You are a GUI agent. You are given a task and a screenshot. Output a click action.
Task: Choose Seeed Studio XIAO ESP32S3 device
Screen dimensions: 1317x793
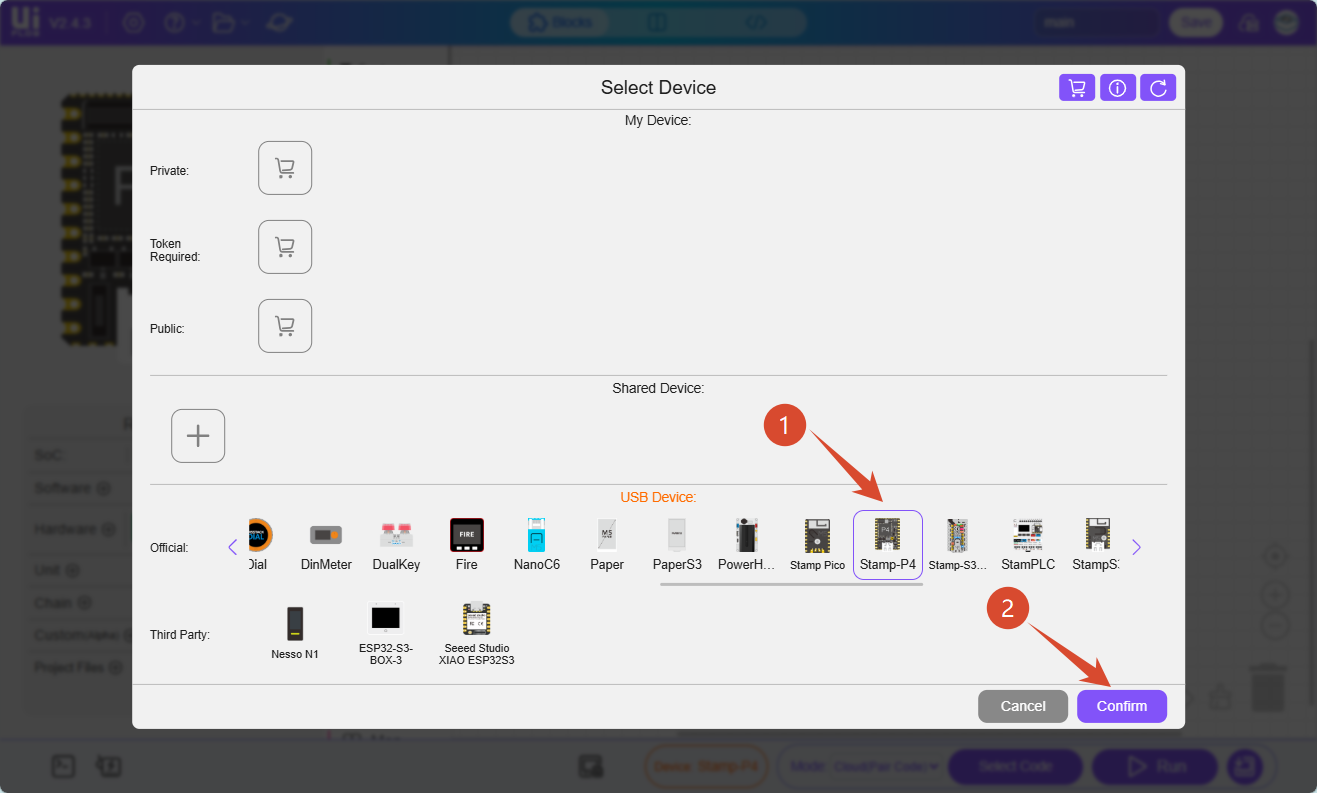click(476, 632)
